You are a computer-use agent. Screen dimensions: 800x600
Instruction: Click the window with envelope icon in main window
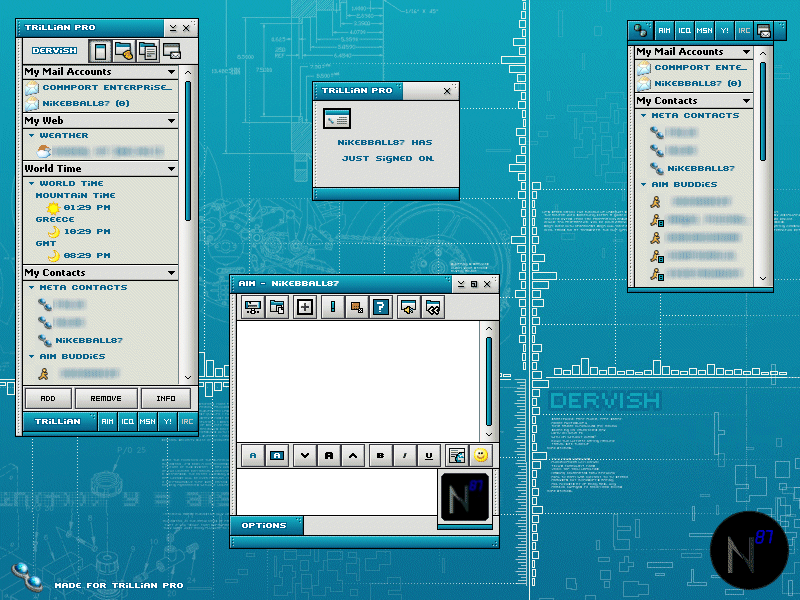tap(172, 52)
